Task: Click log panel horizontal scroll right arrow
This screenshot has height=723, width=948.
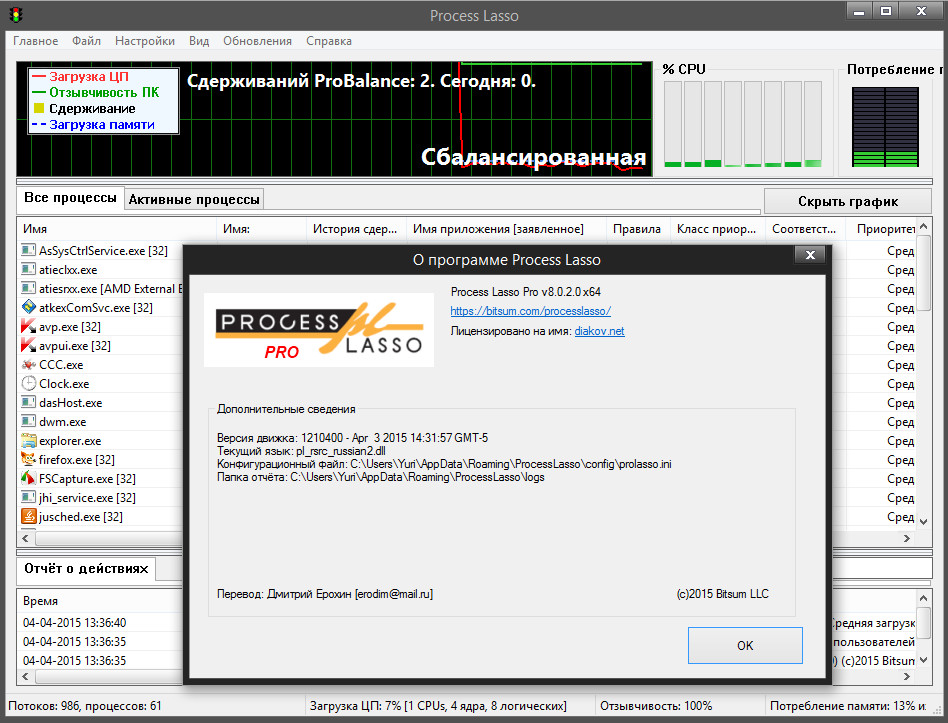Action: coord(906,676)
